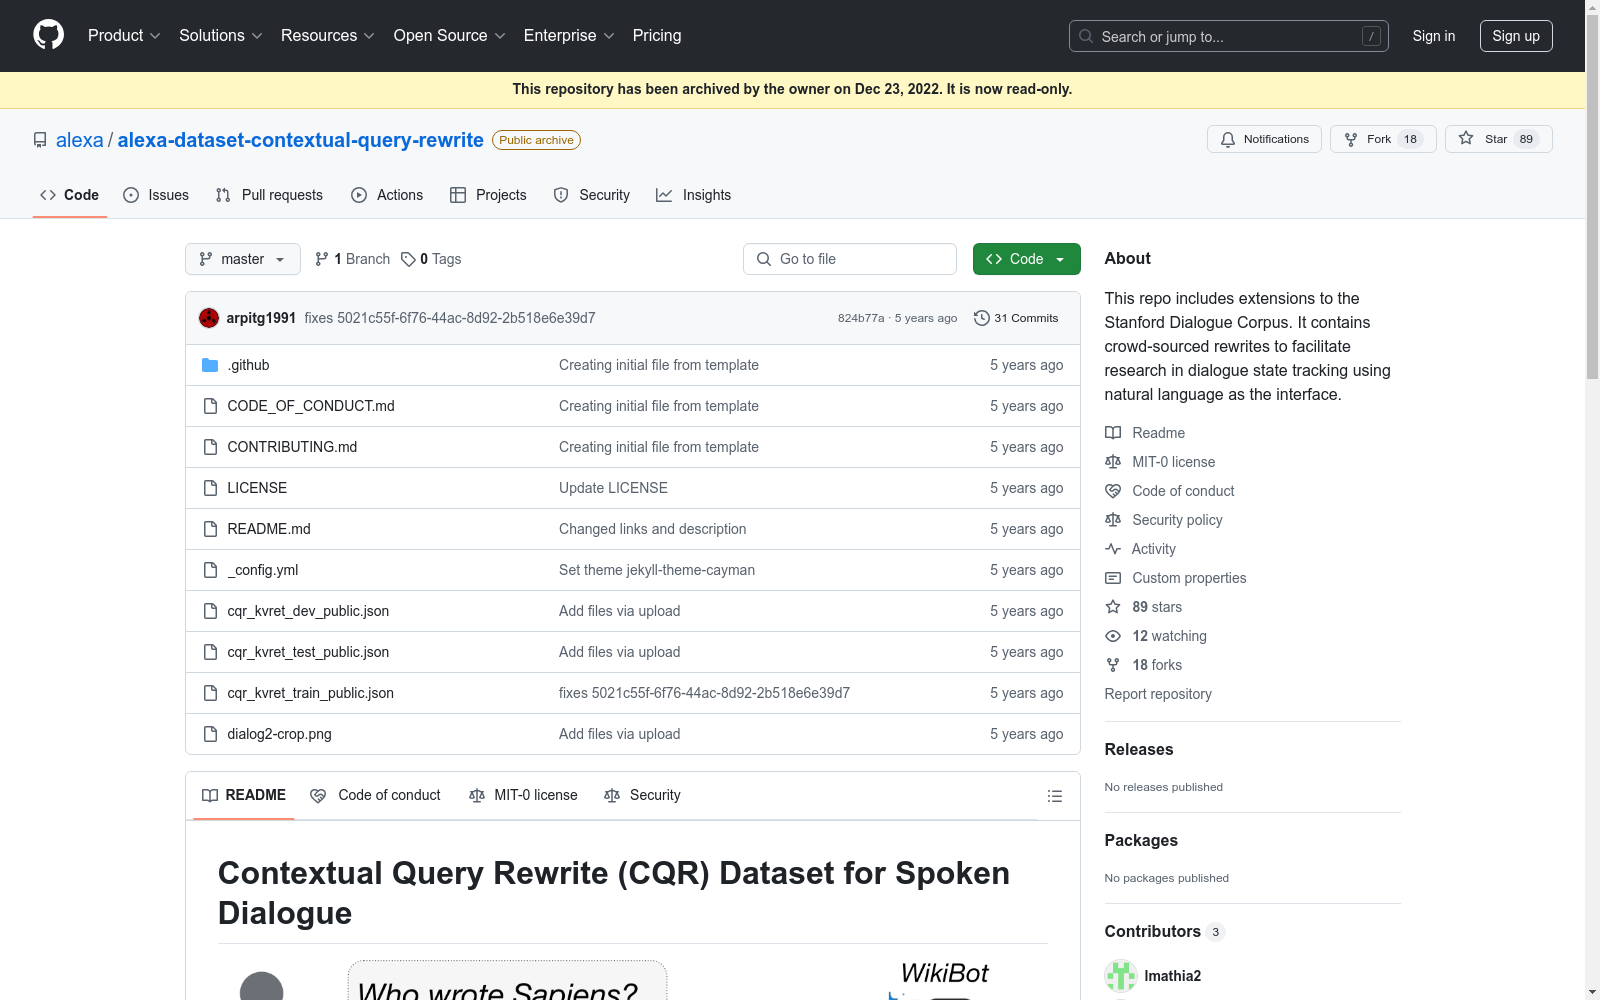Click the fork icon next to 18 forks

[x=1113, y=665]
